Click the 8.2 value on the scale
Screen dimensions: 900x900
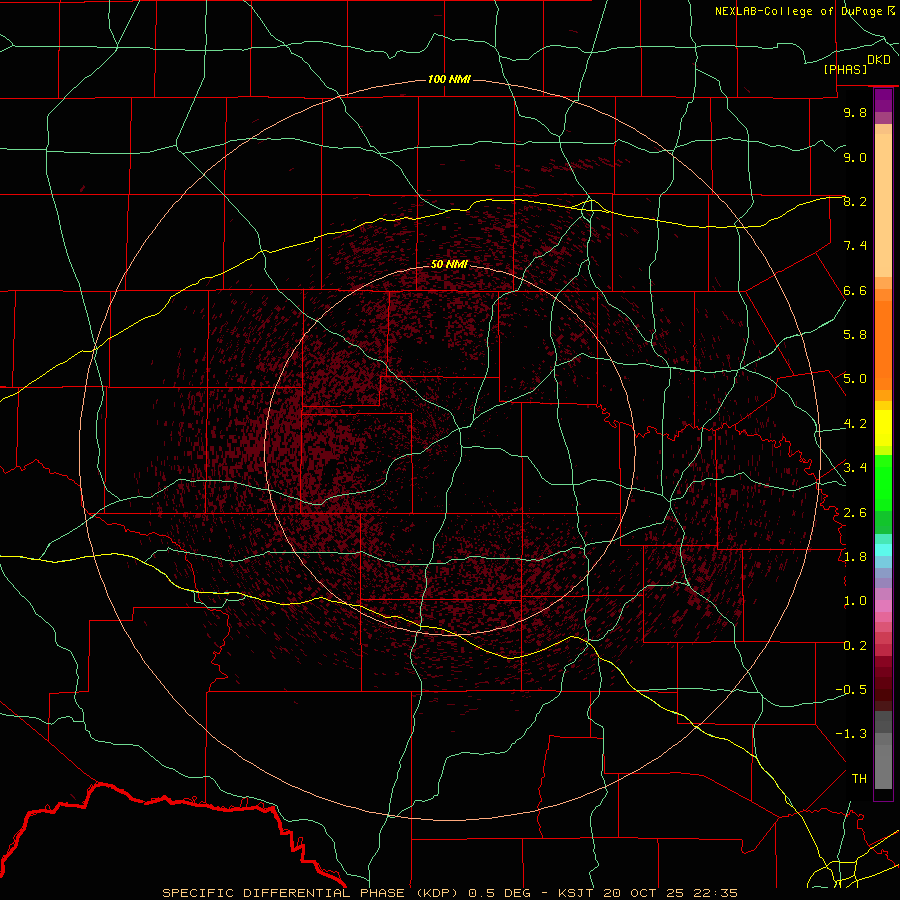(x=855, y=201)
